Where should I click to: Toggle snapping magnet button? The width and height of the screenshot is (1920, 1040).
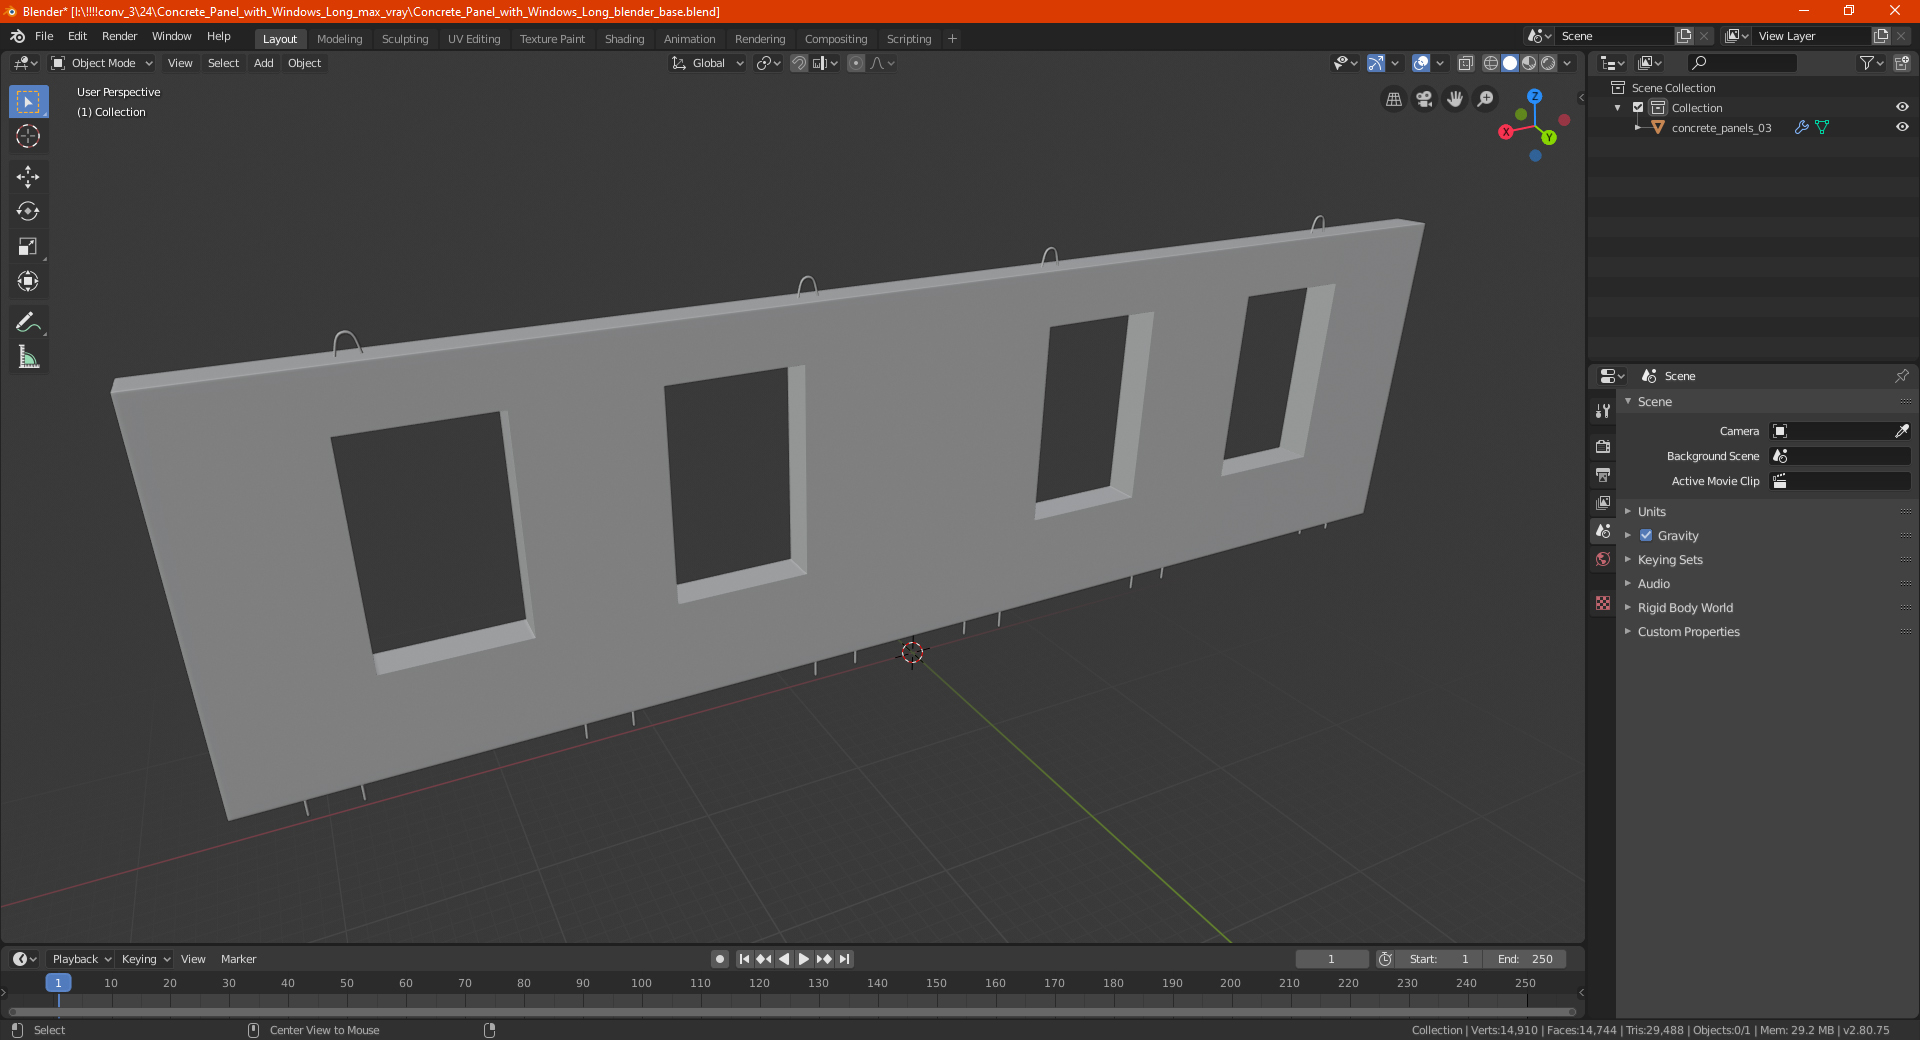coord(799,63)
